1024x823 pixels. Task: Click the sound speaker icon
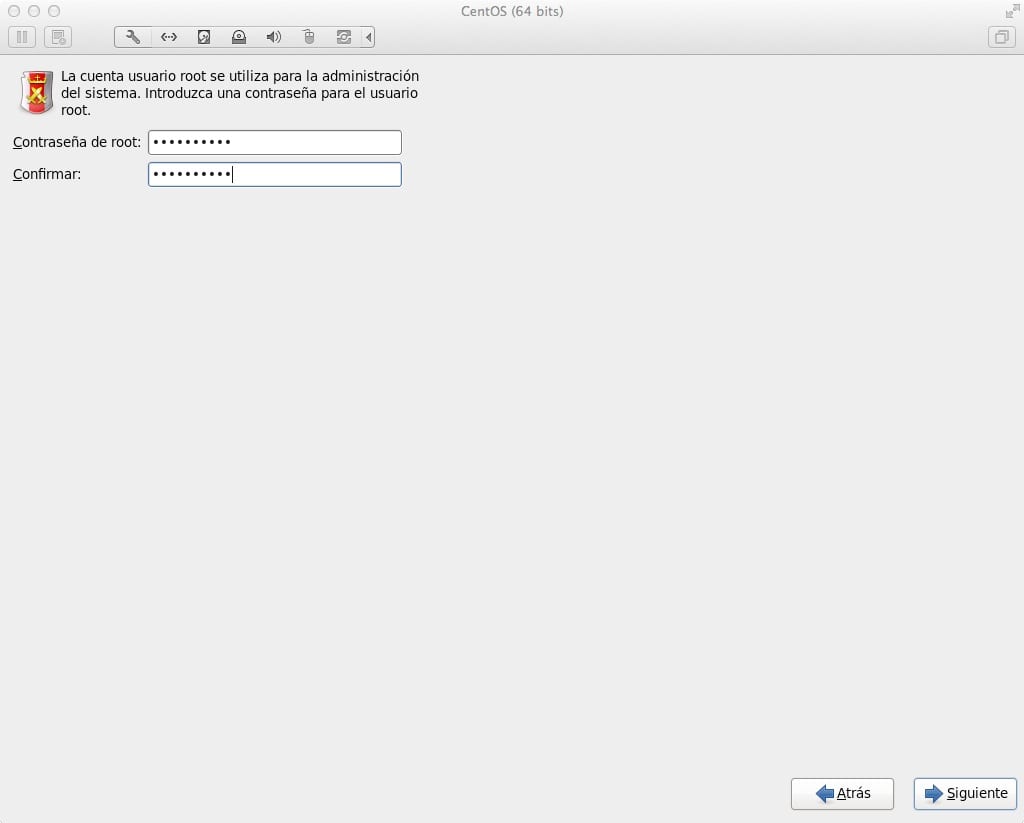[x=274, y=37]
